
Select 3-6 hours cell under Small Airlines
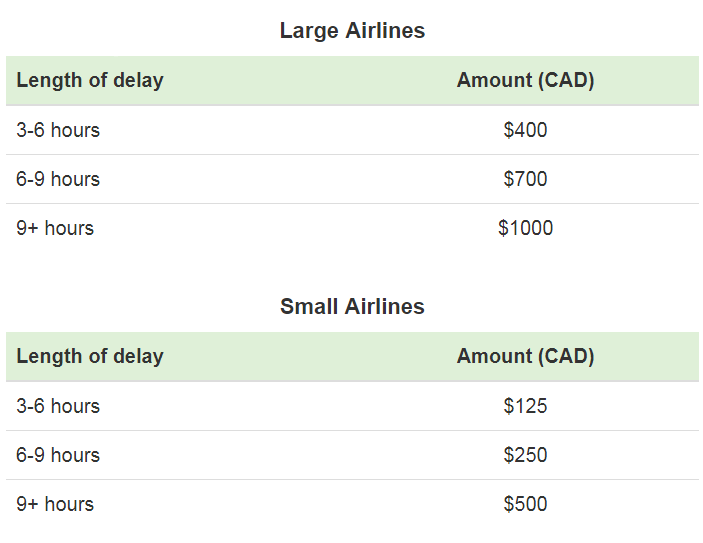pos(58,406)
